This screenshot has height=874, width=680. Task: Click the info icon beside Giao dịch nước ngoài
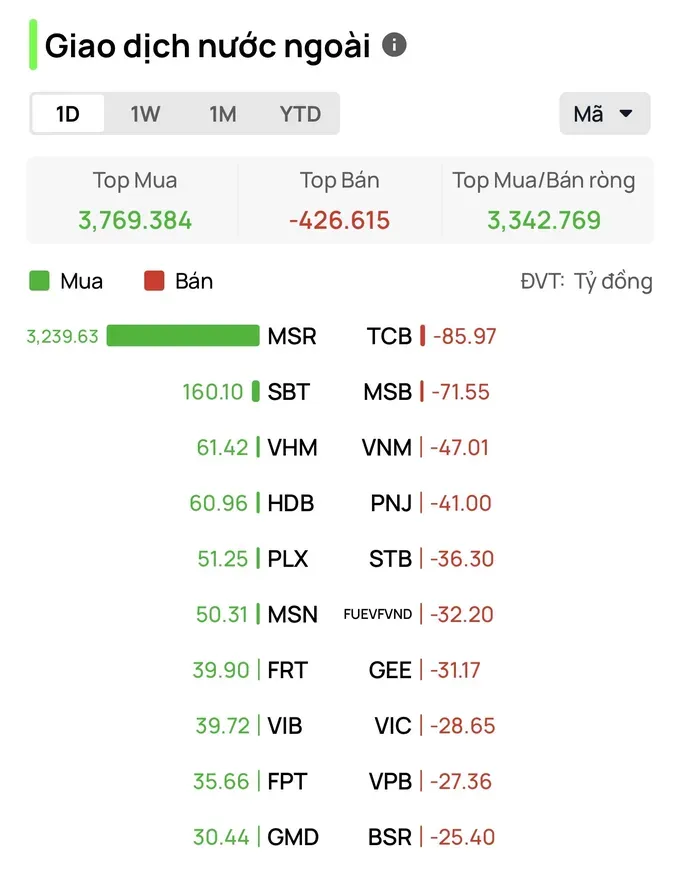(394, 45)
